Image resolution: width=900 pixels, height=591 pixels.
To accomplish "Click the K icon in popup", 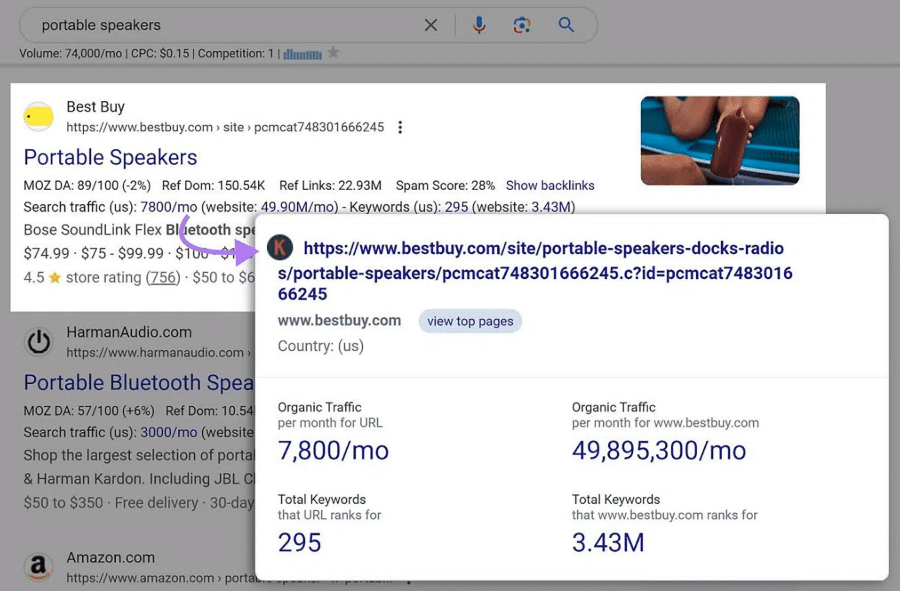I will coord(280,247).
